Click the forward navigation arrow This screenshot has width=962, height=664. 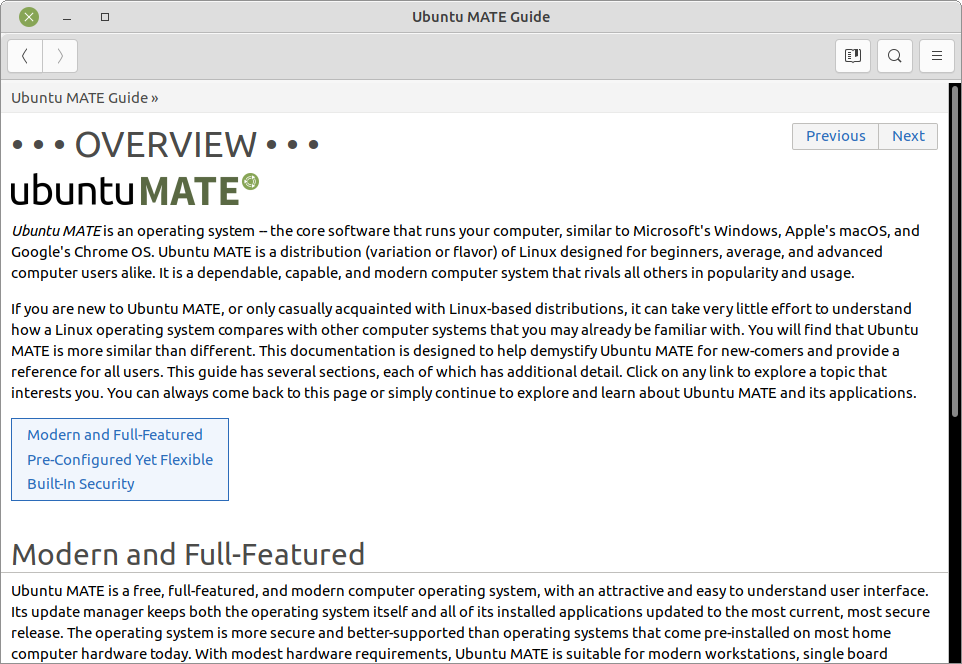click(x=59, y=56)
